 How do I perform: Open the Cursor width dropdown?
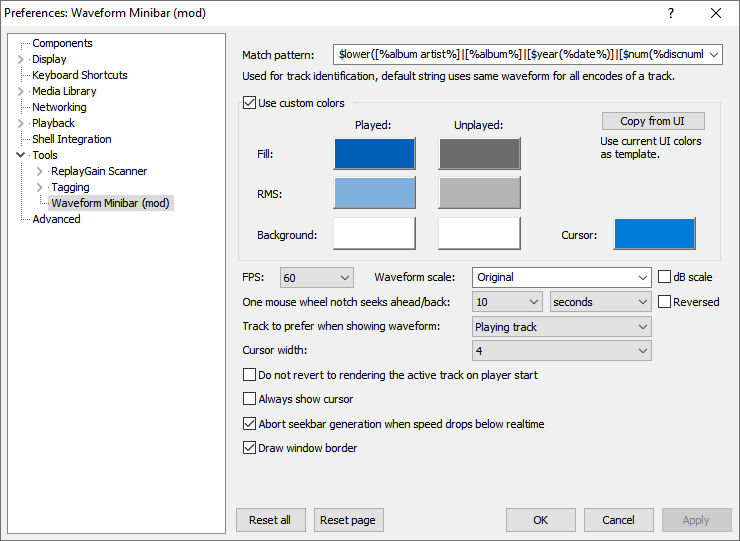click(561, 351)
